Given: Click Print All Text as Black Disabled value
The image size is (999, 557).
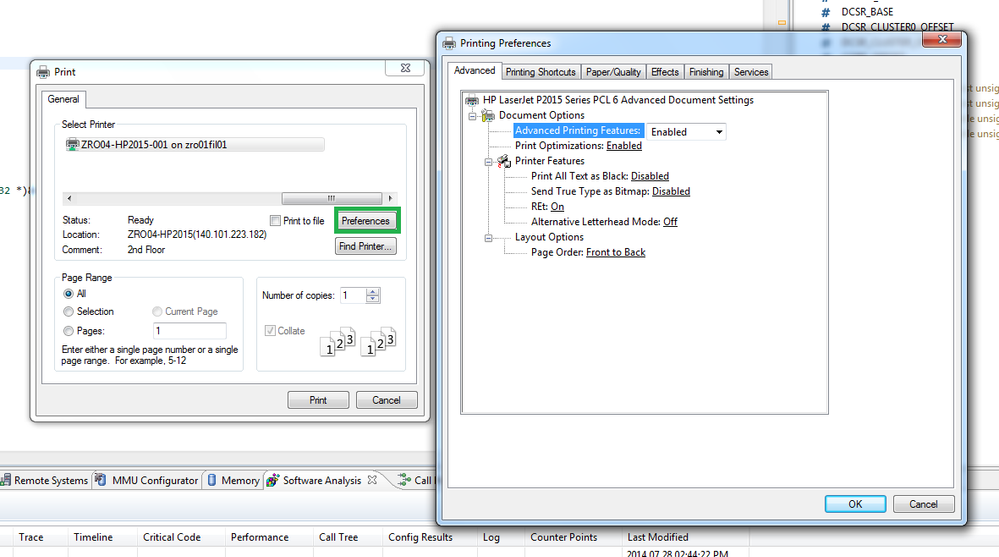Looking at the screenshot, I should point(649,176).
